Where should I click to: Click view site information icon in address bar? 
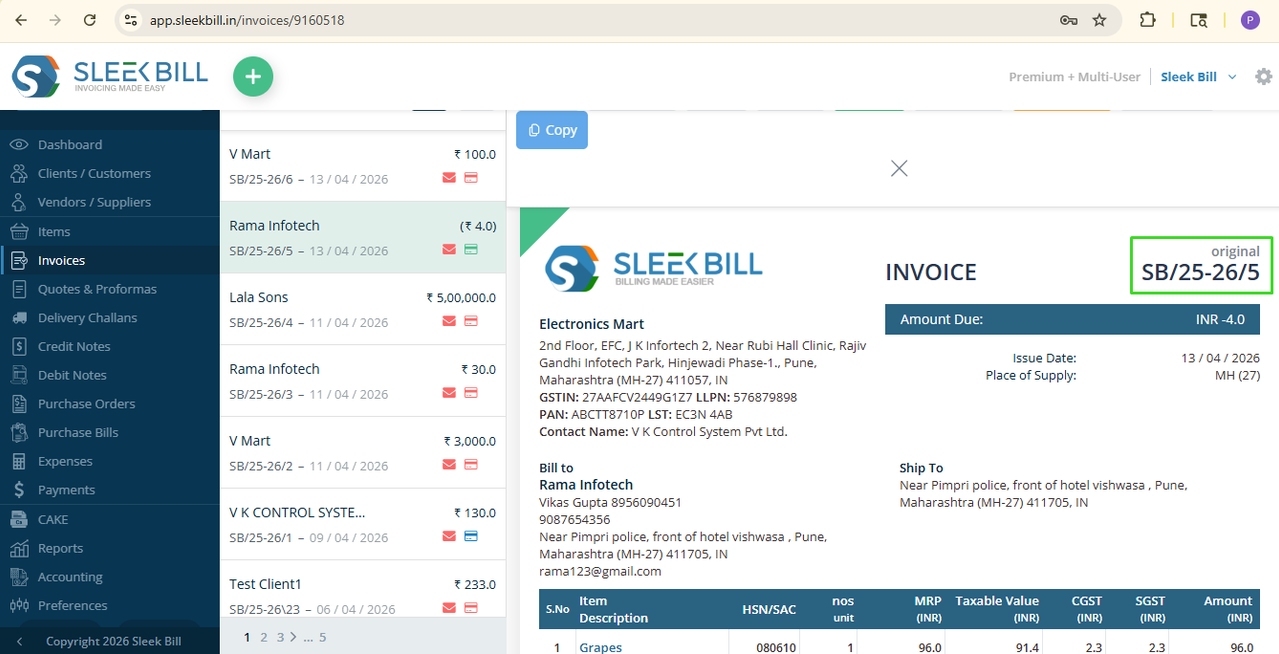(130, 20)
